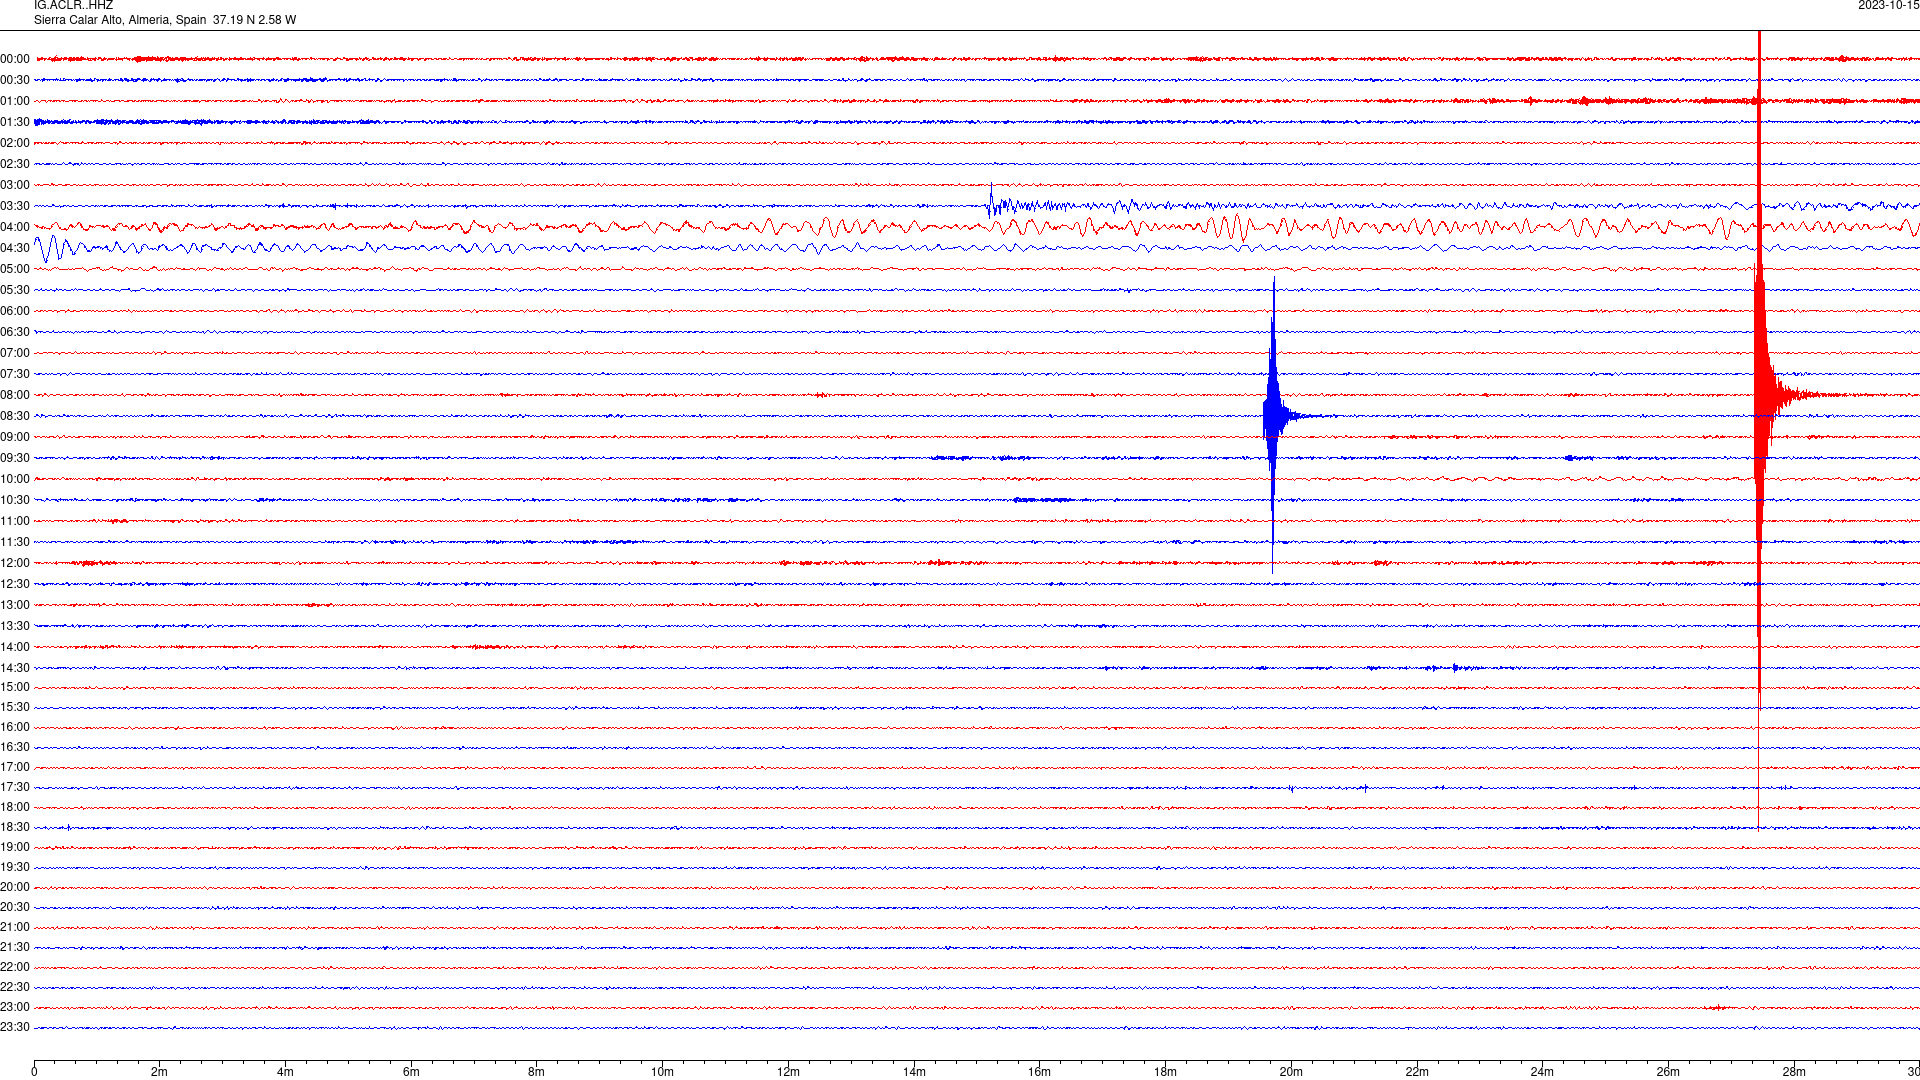Select the 03:00 row label

coord(15,185)
